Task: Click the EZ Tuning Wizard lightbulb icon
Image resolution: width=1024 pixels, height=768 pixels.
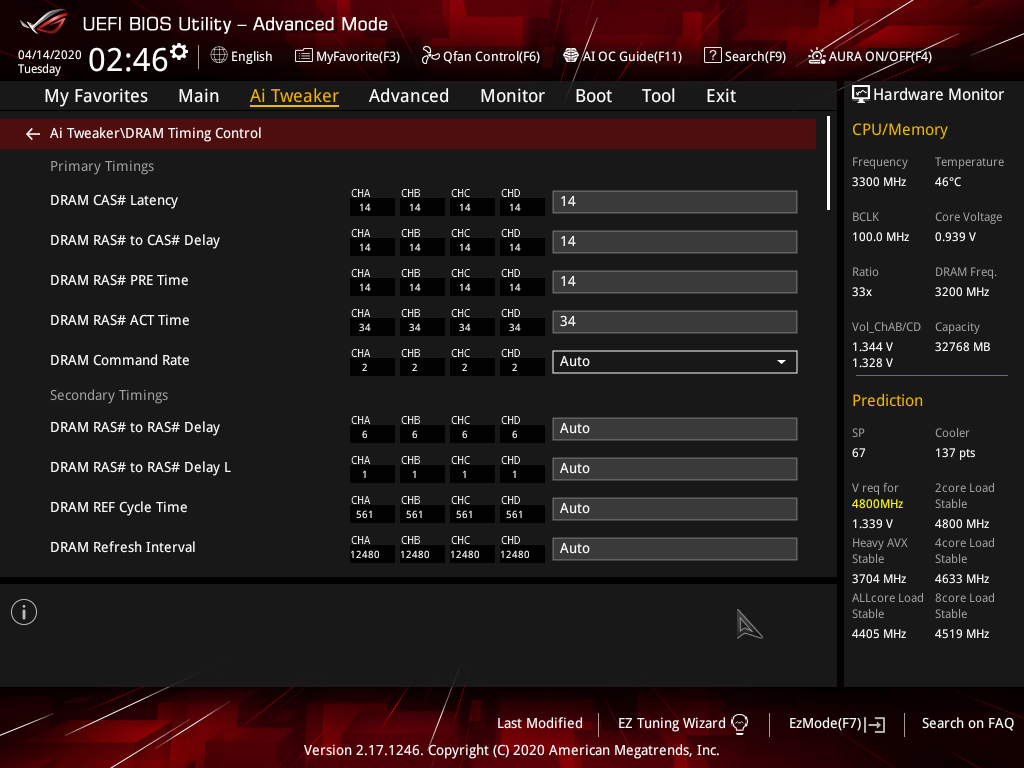Action: click(x=739, y=723)
